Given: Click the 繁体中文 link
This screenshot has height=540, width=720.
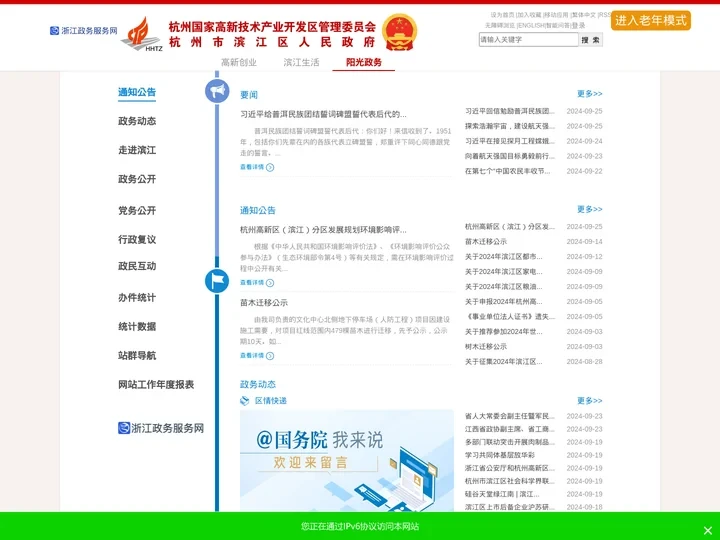Looking at the screenshot, I should click(584, 15).
